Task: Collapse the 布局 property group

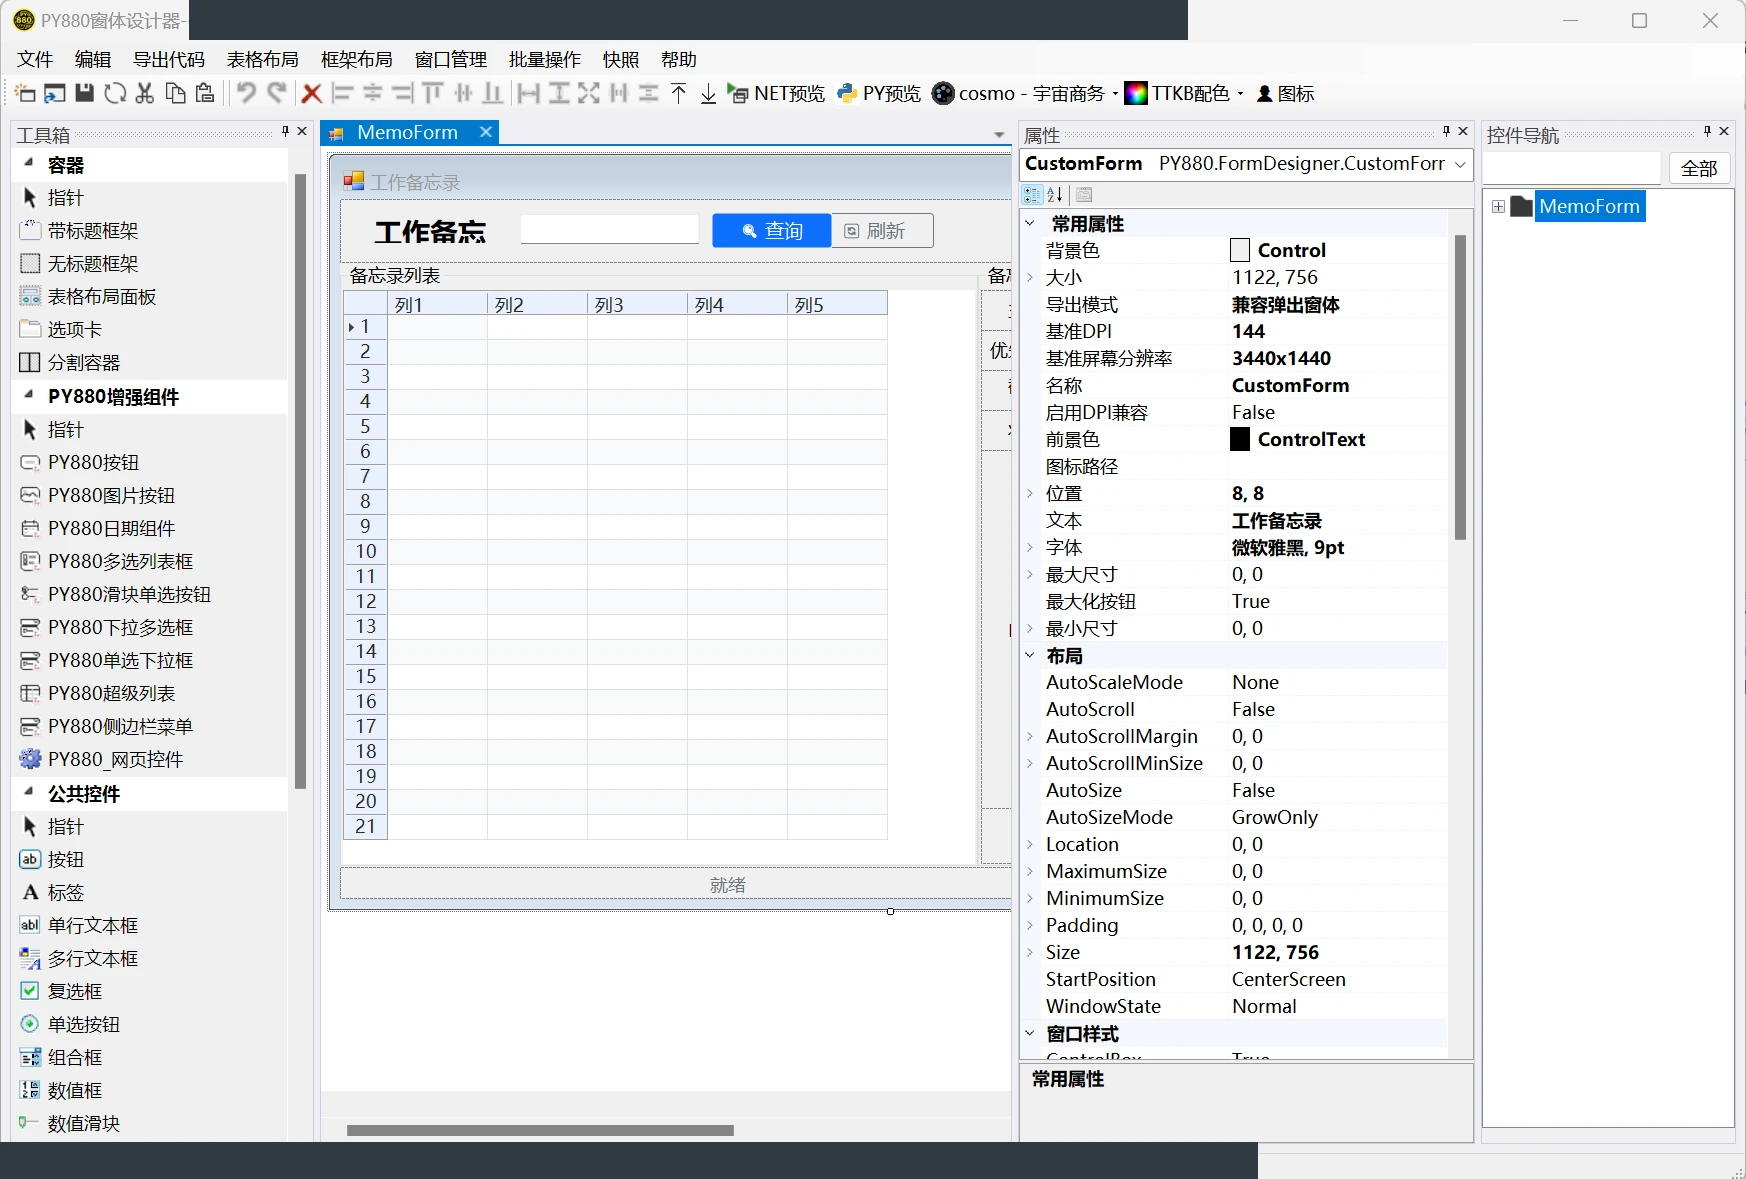Action: (x=1030, y=656)
